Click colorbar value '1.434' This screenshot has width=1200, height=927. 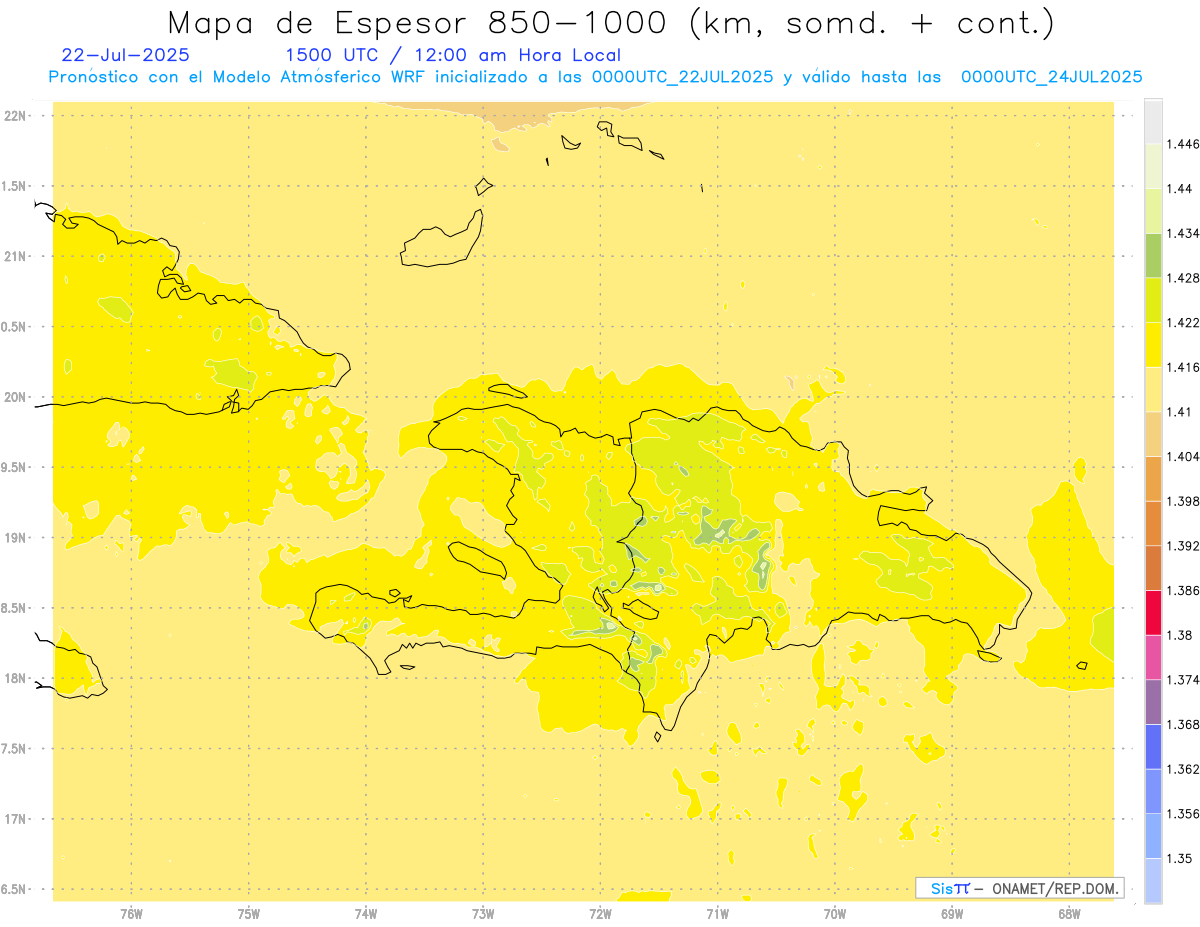coord(1183,233)
